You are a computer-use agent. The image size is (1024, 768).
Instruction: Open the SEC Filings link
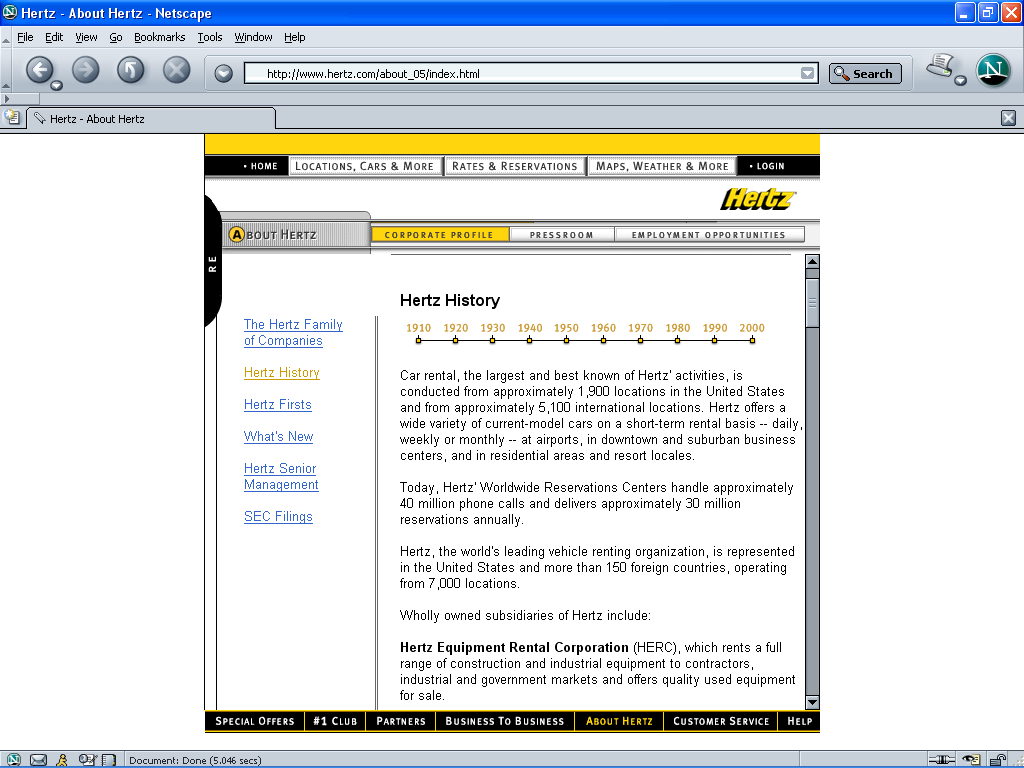click(x=278, y=517)
